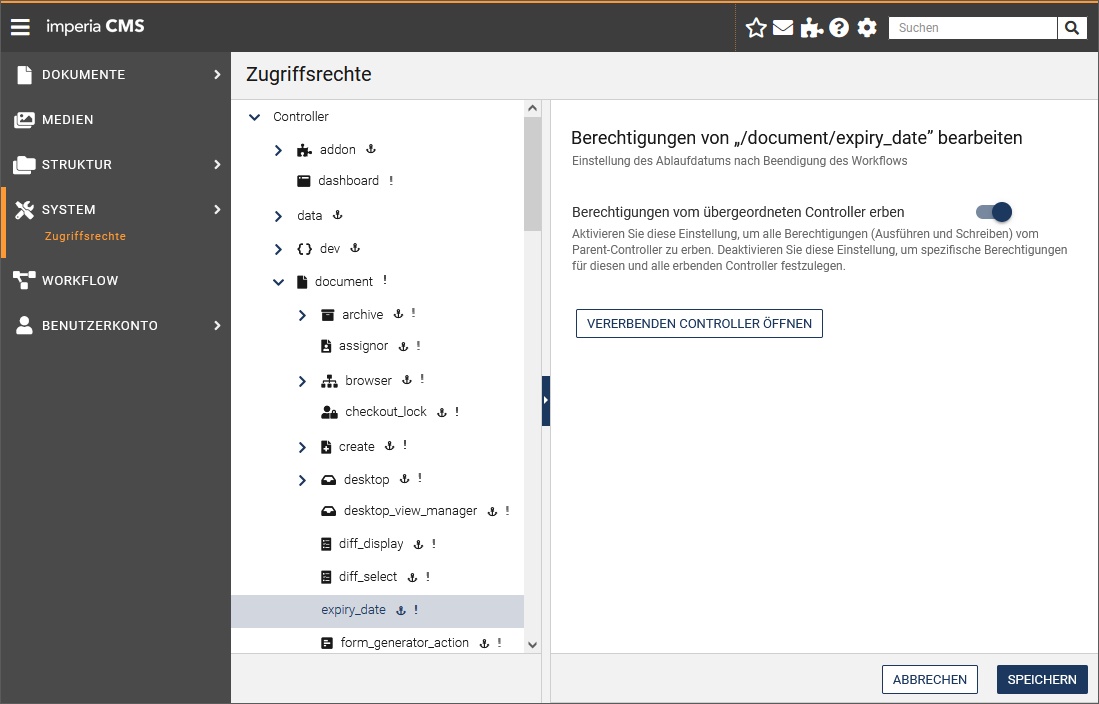Open the System menu

click(x=116, y=210)
